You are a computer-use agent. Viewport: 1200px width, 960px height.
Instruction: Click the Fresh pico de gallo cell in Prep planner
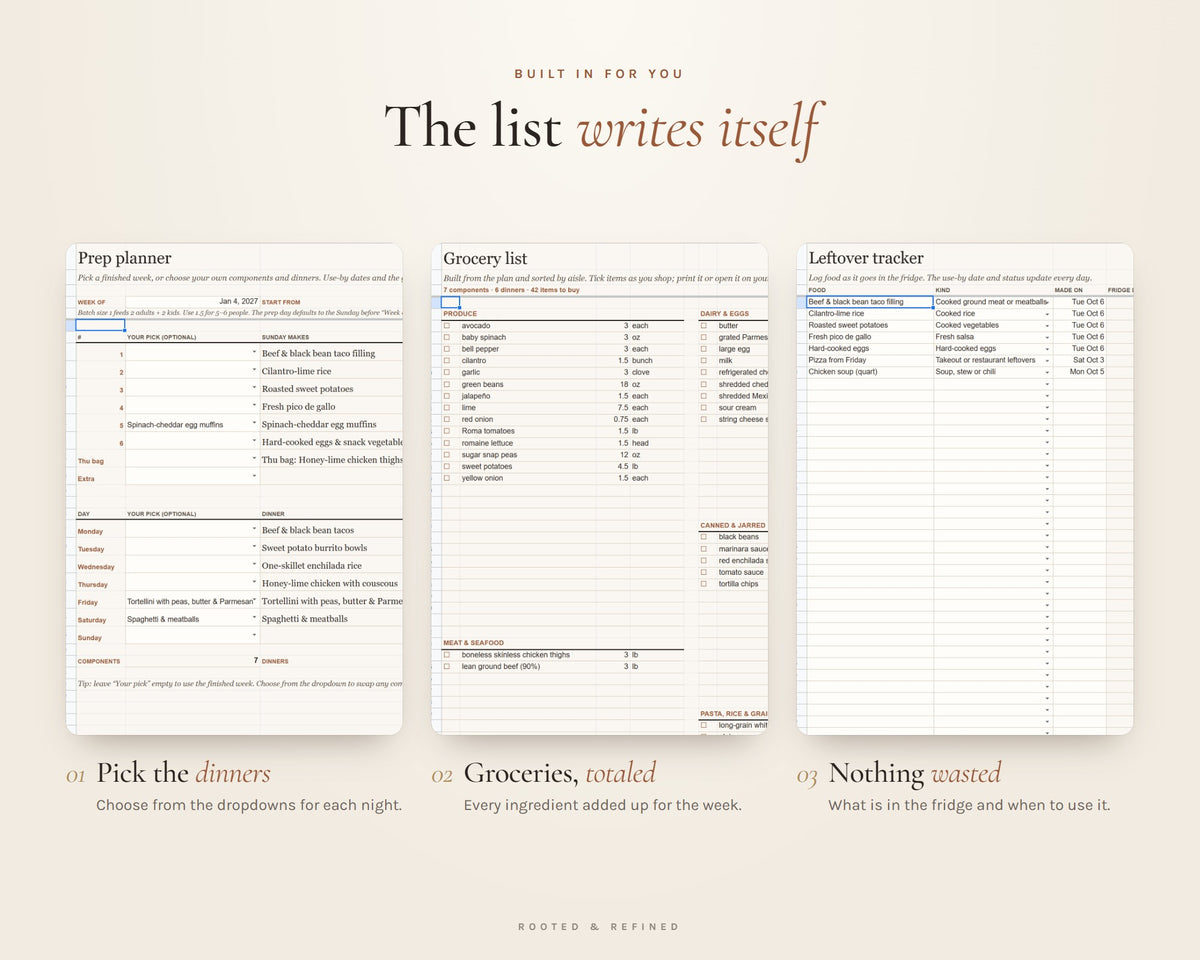[x=298, y=407]
